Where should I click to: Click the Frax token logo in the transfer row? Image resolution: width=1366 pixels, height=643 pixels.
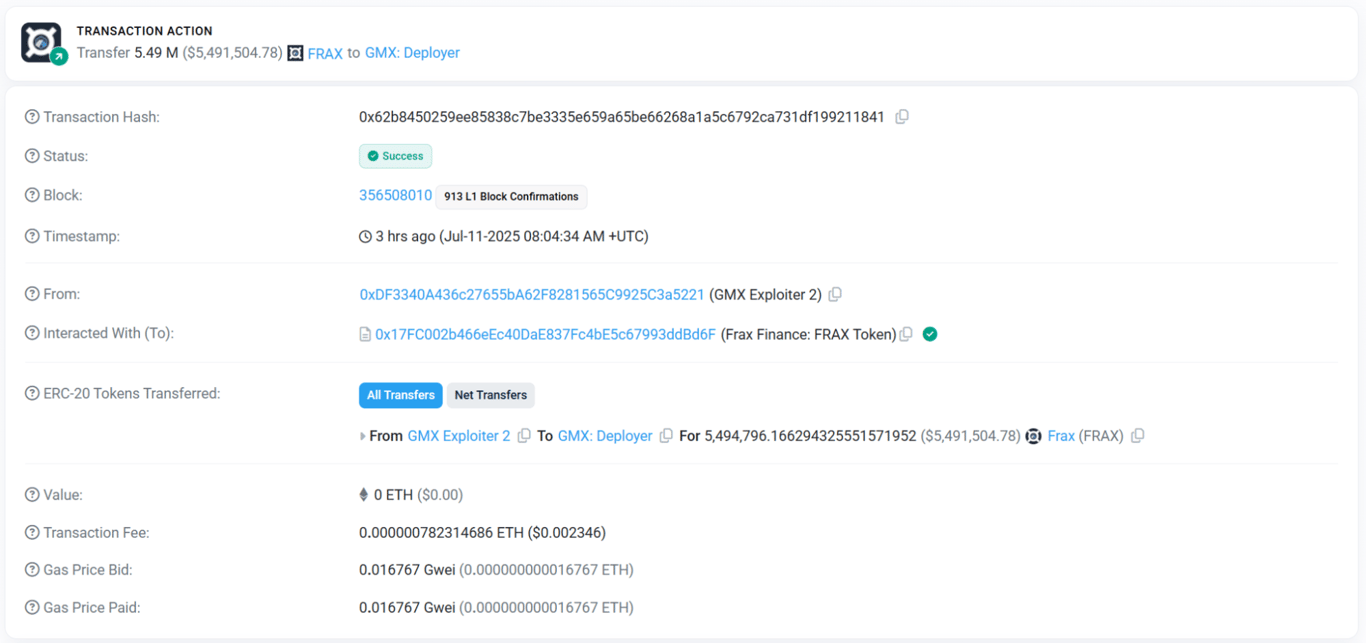1033,435
